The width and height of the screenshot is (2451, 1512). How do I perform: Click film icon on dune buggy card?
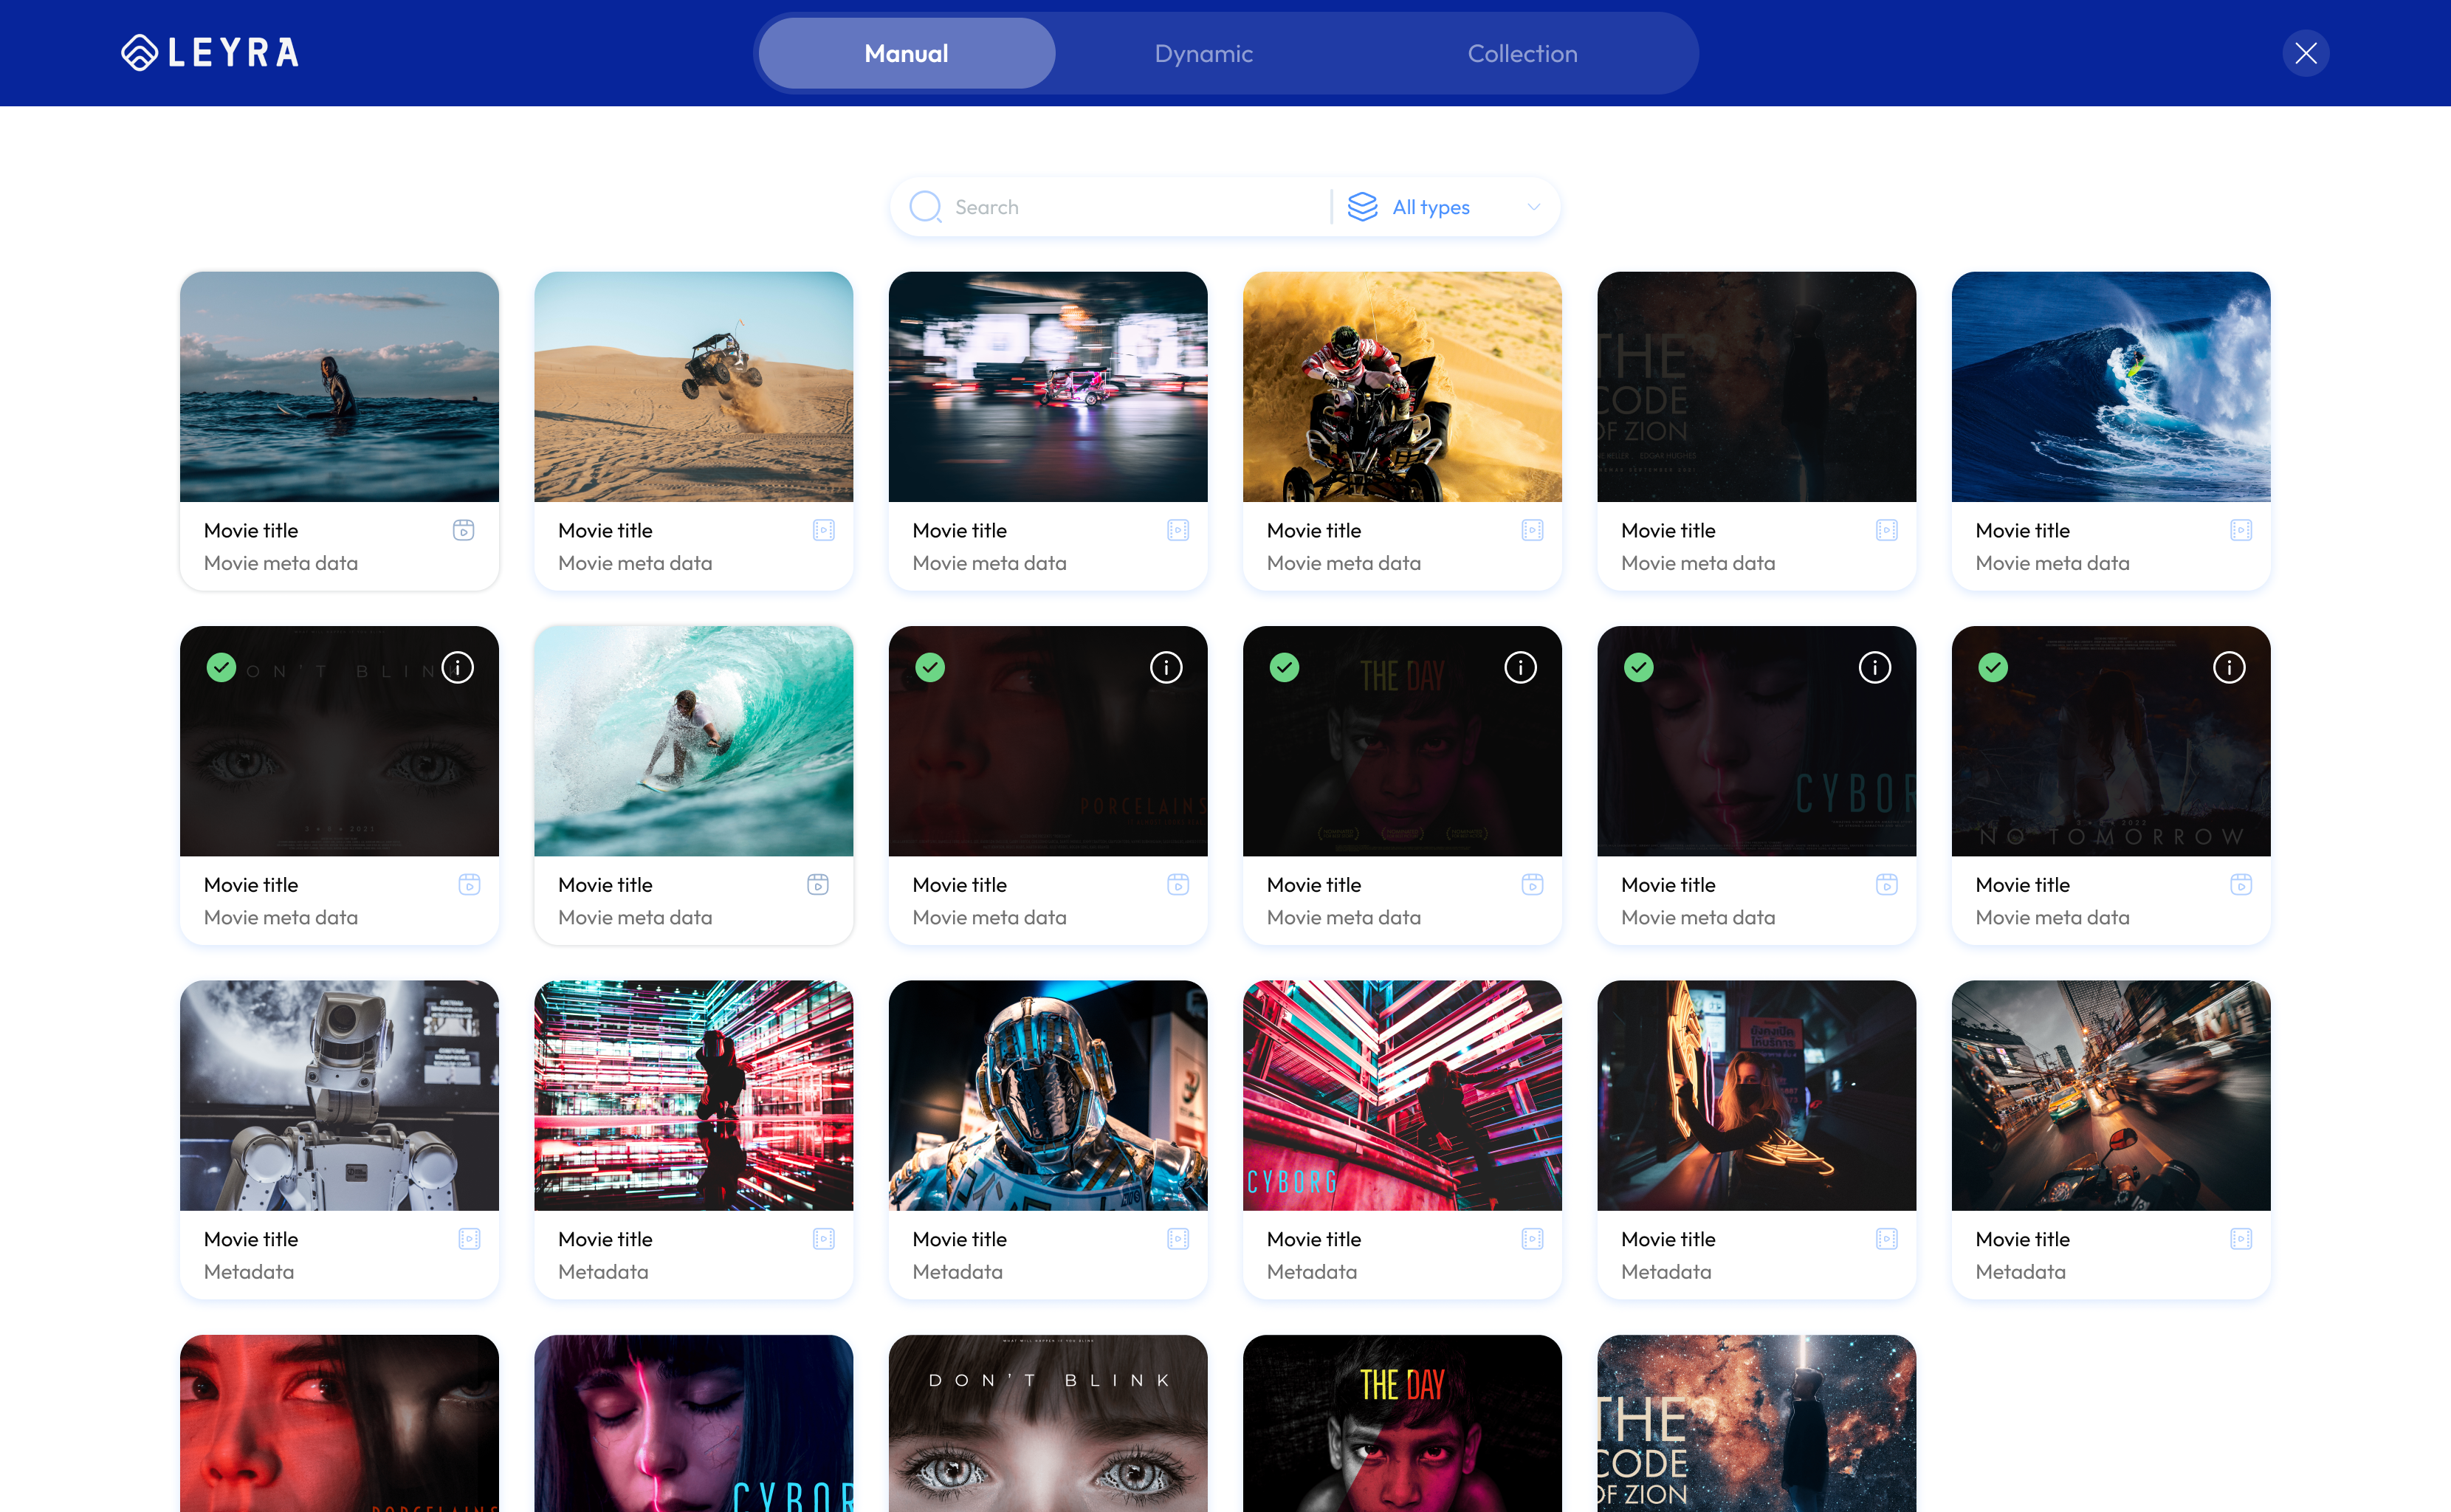pos(824,530)
